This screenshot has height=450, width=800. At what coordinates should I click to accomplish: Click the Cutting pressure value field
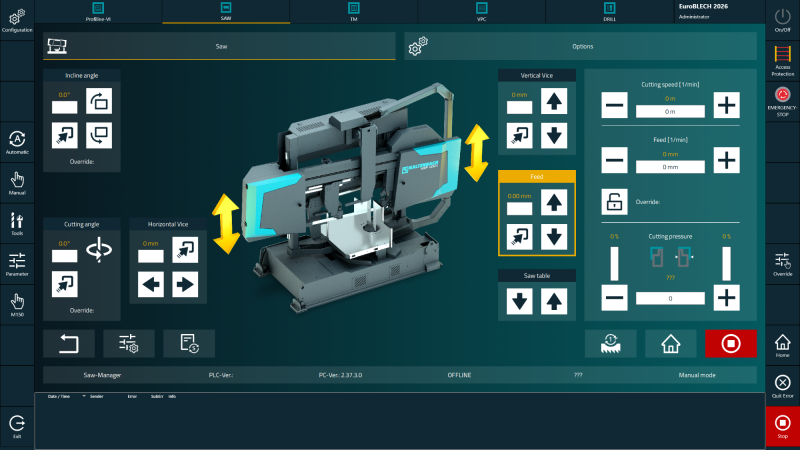pyautogui.click(x=670, y=298)
